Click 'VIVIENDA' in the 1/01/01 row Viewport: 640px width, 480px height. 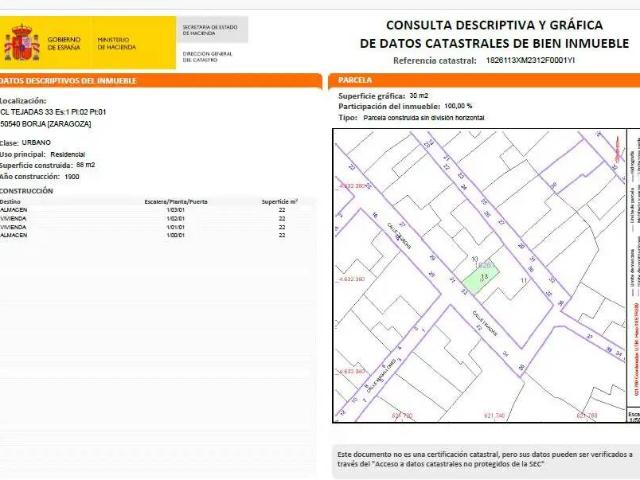13,227
